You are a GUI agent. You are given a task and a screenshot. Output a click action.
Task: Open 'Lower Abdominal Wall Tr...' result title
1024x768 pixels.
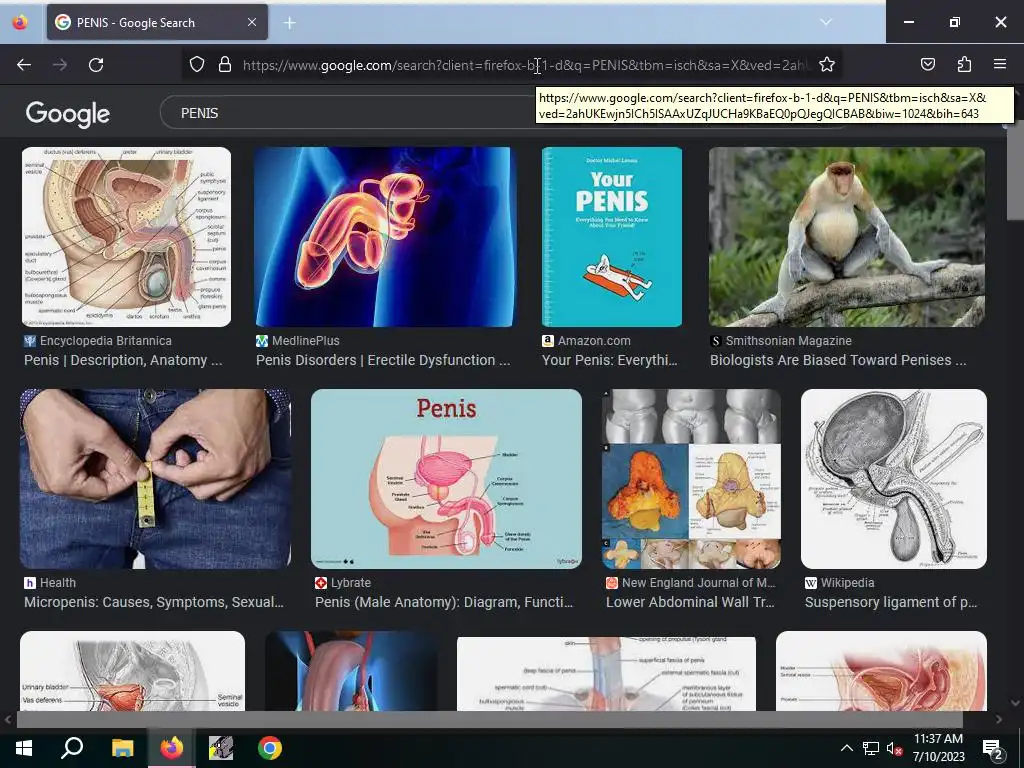[690, 602]
